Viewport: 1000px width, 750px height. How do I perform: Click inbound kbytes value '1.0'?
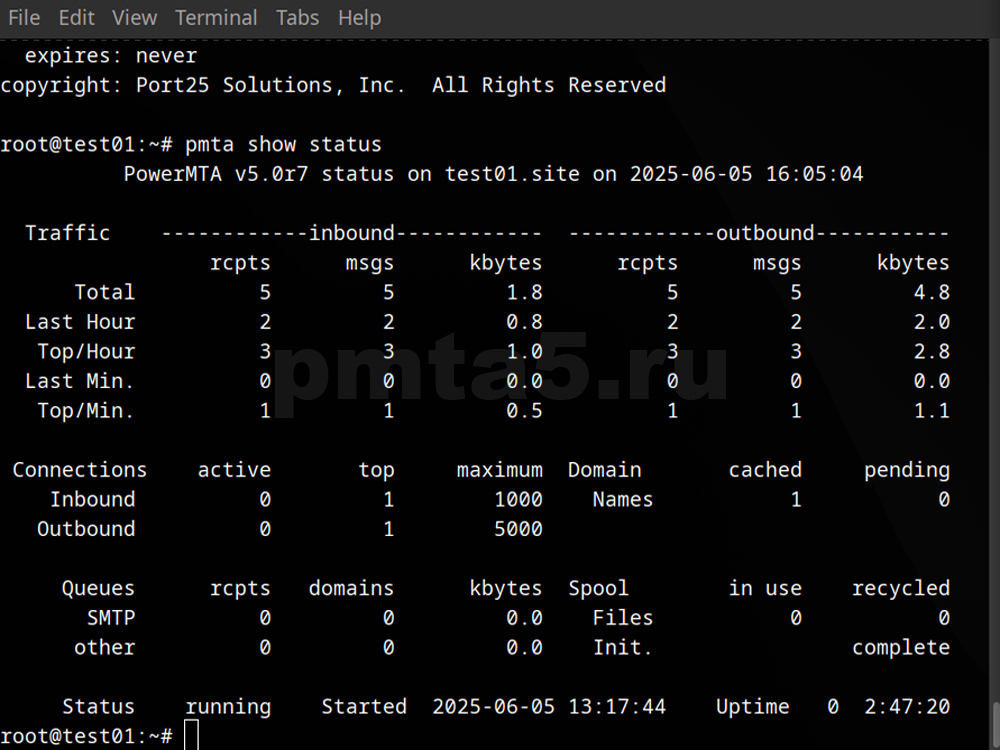[x=524, y=352]
